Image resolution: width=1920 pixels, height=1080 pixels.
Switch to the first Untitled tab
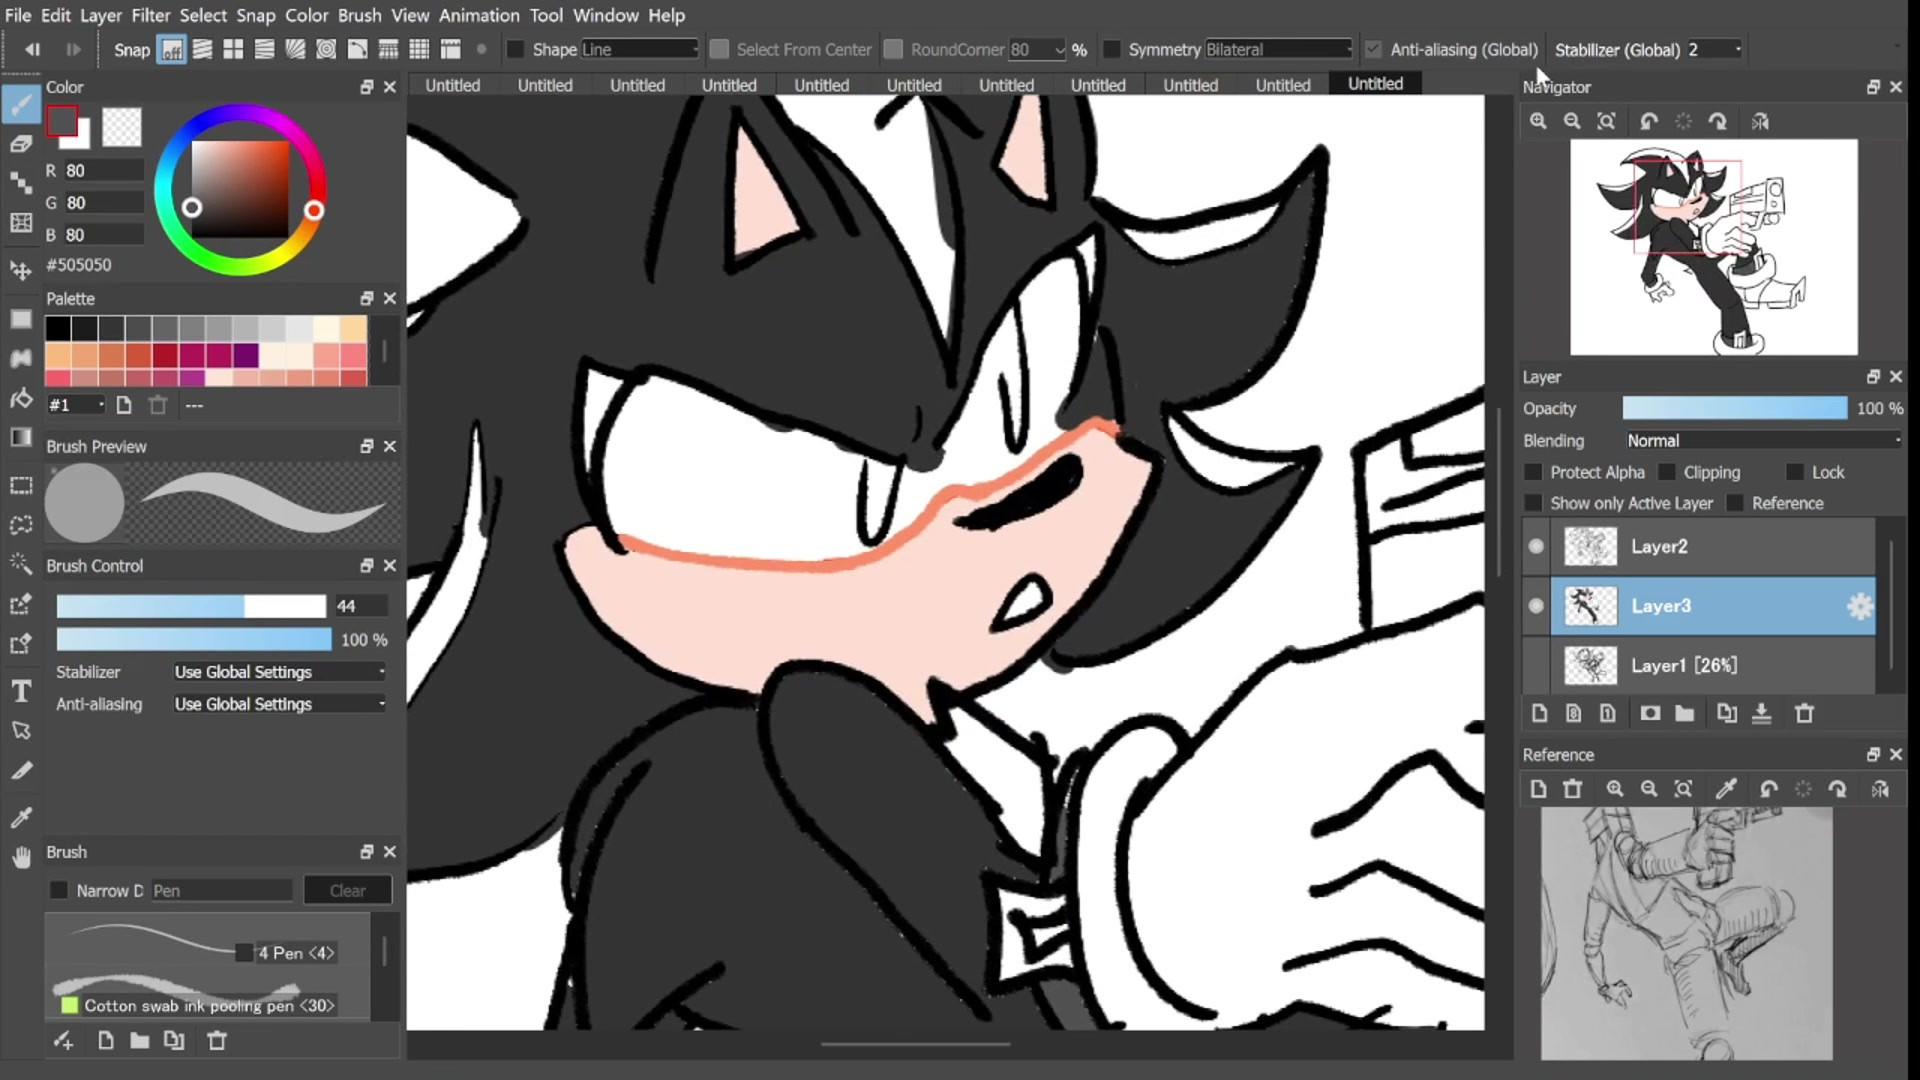click(452, 85)
